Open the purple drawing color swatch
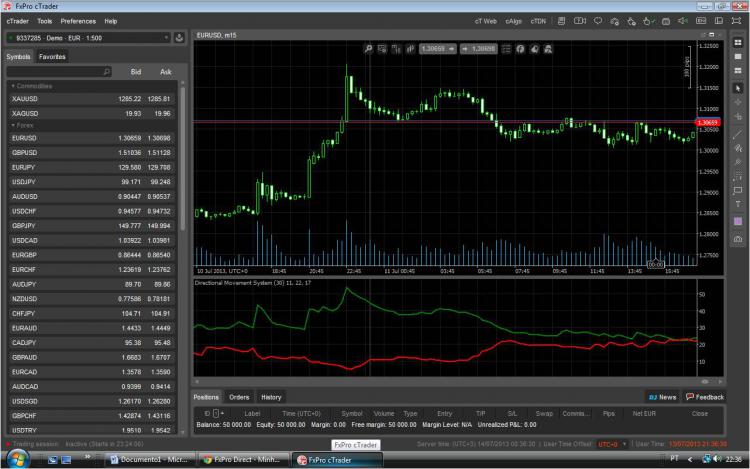Screen dimensions: 750x469 tap(738, 221)
